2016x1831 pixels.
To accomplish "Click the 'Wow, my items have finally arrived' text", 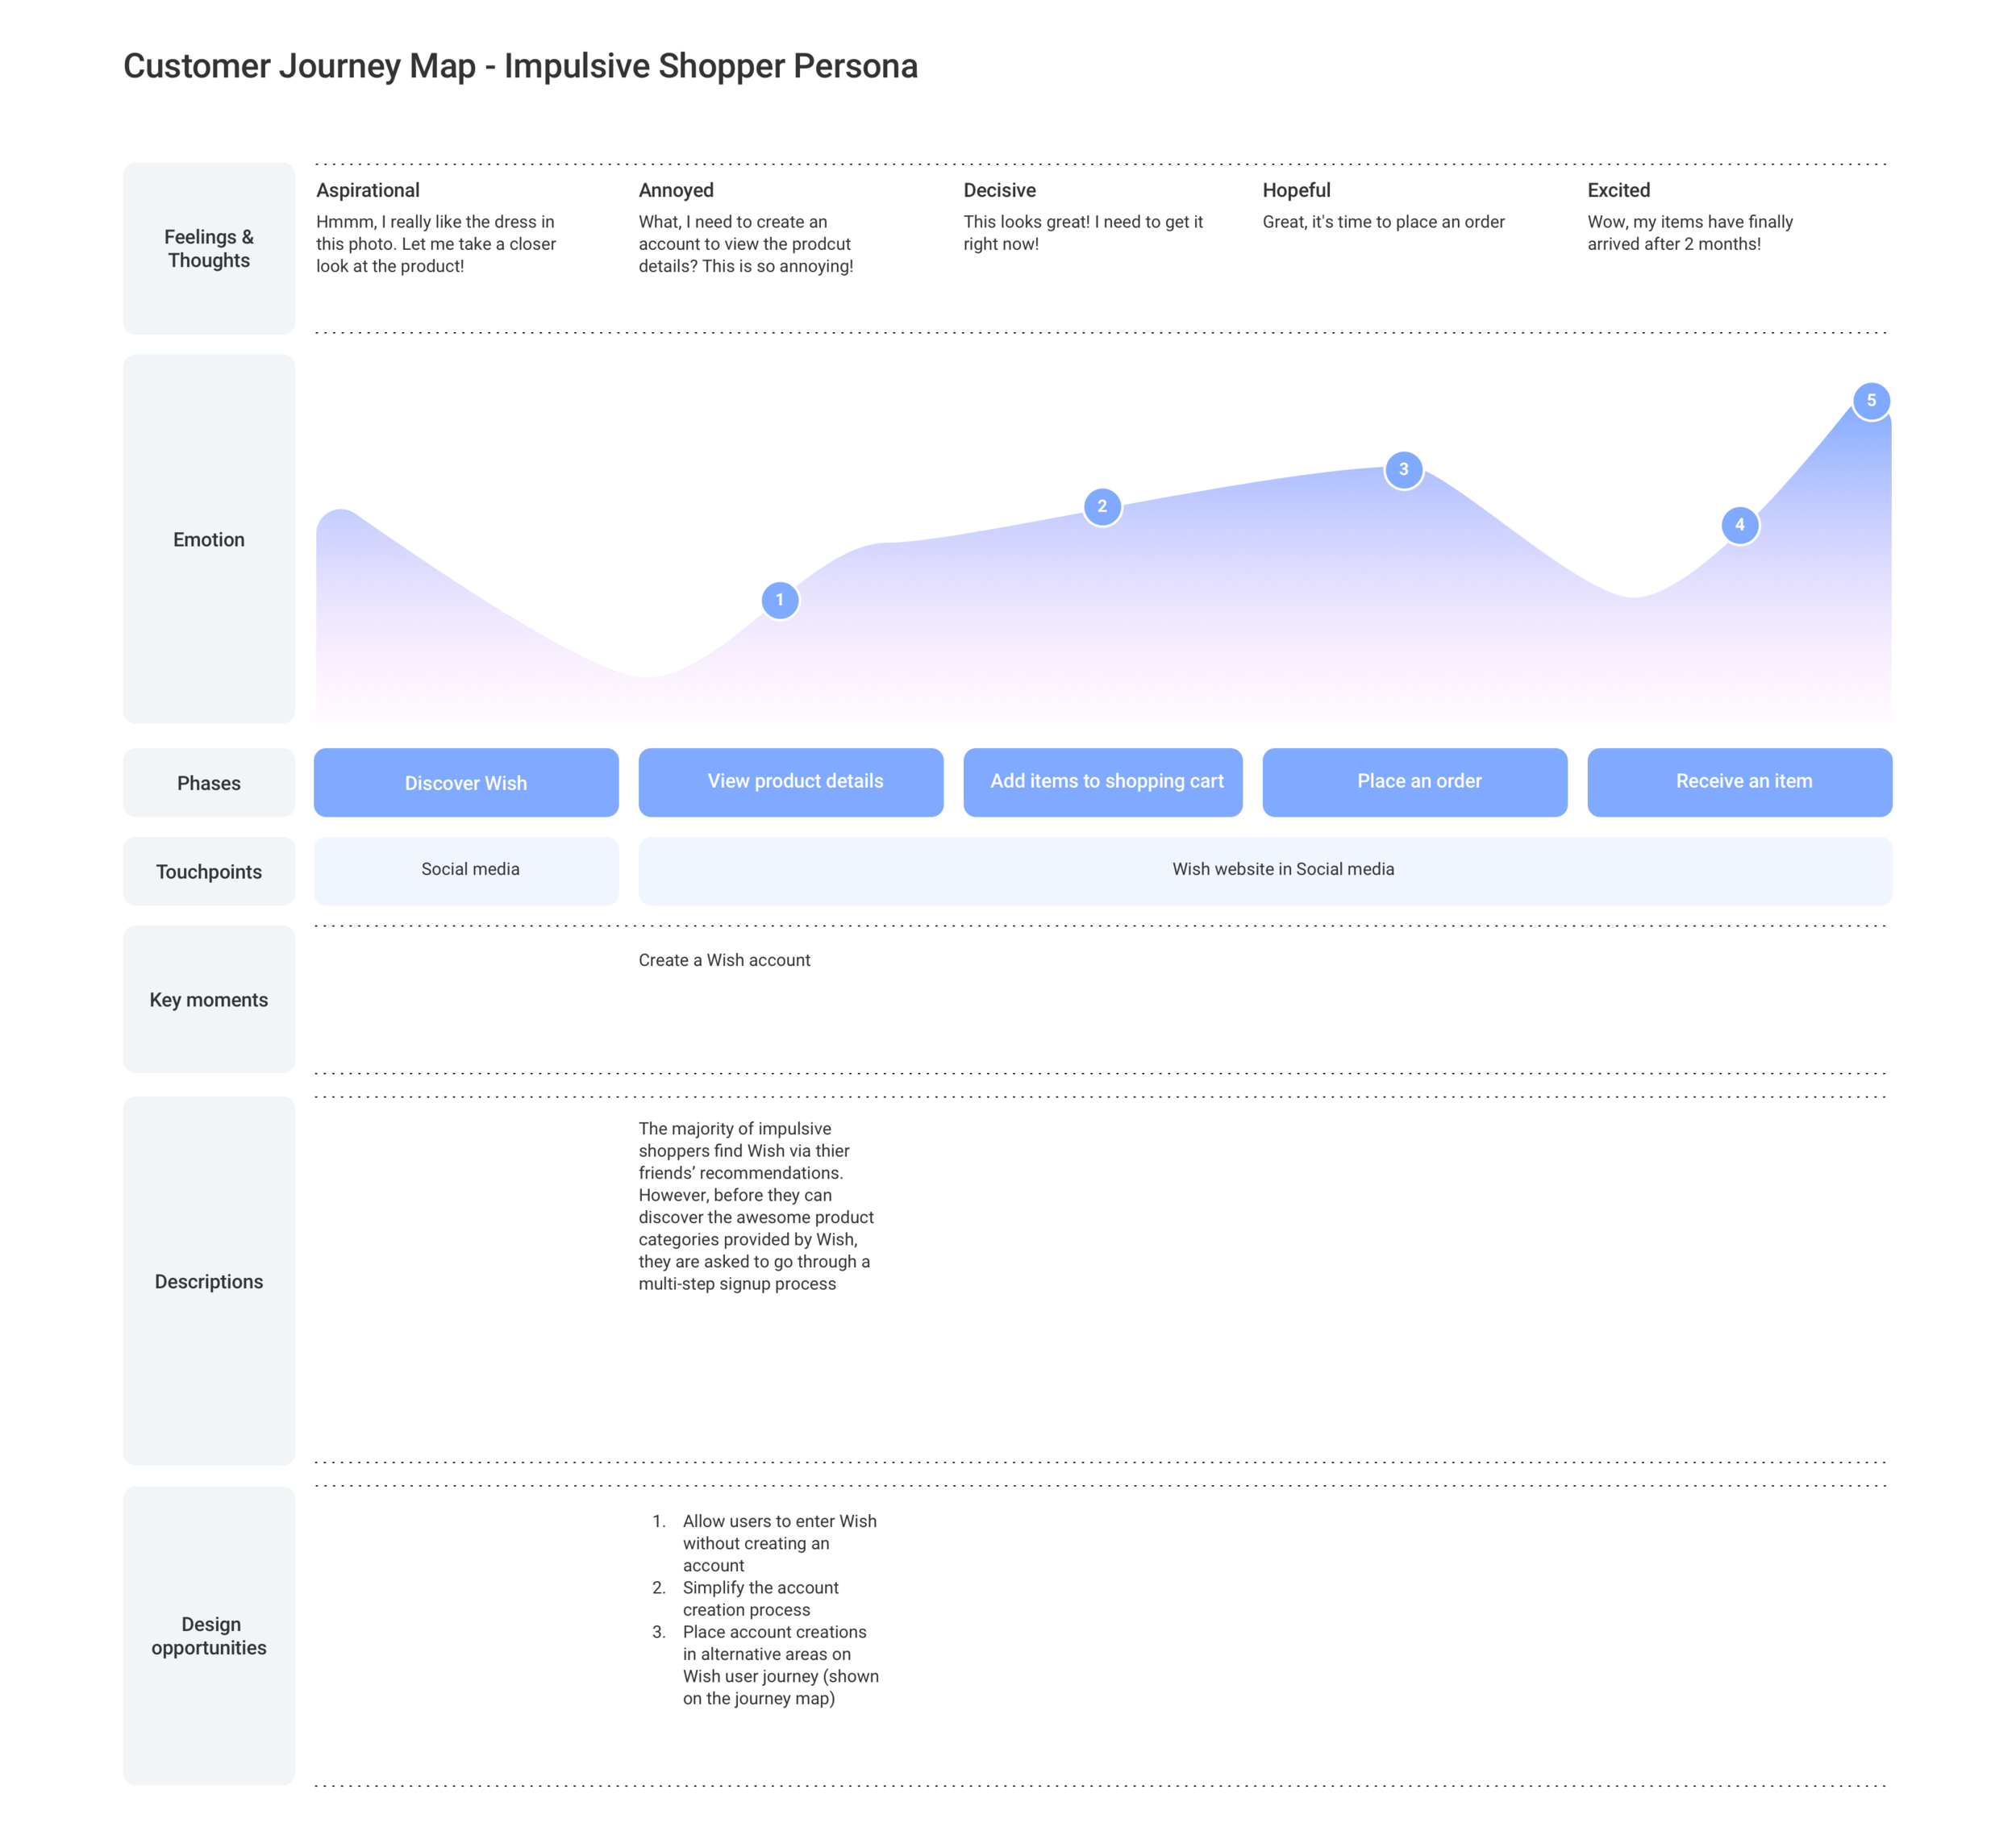I will click(1690, 233).
